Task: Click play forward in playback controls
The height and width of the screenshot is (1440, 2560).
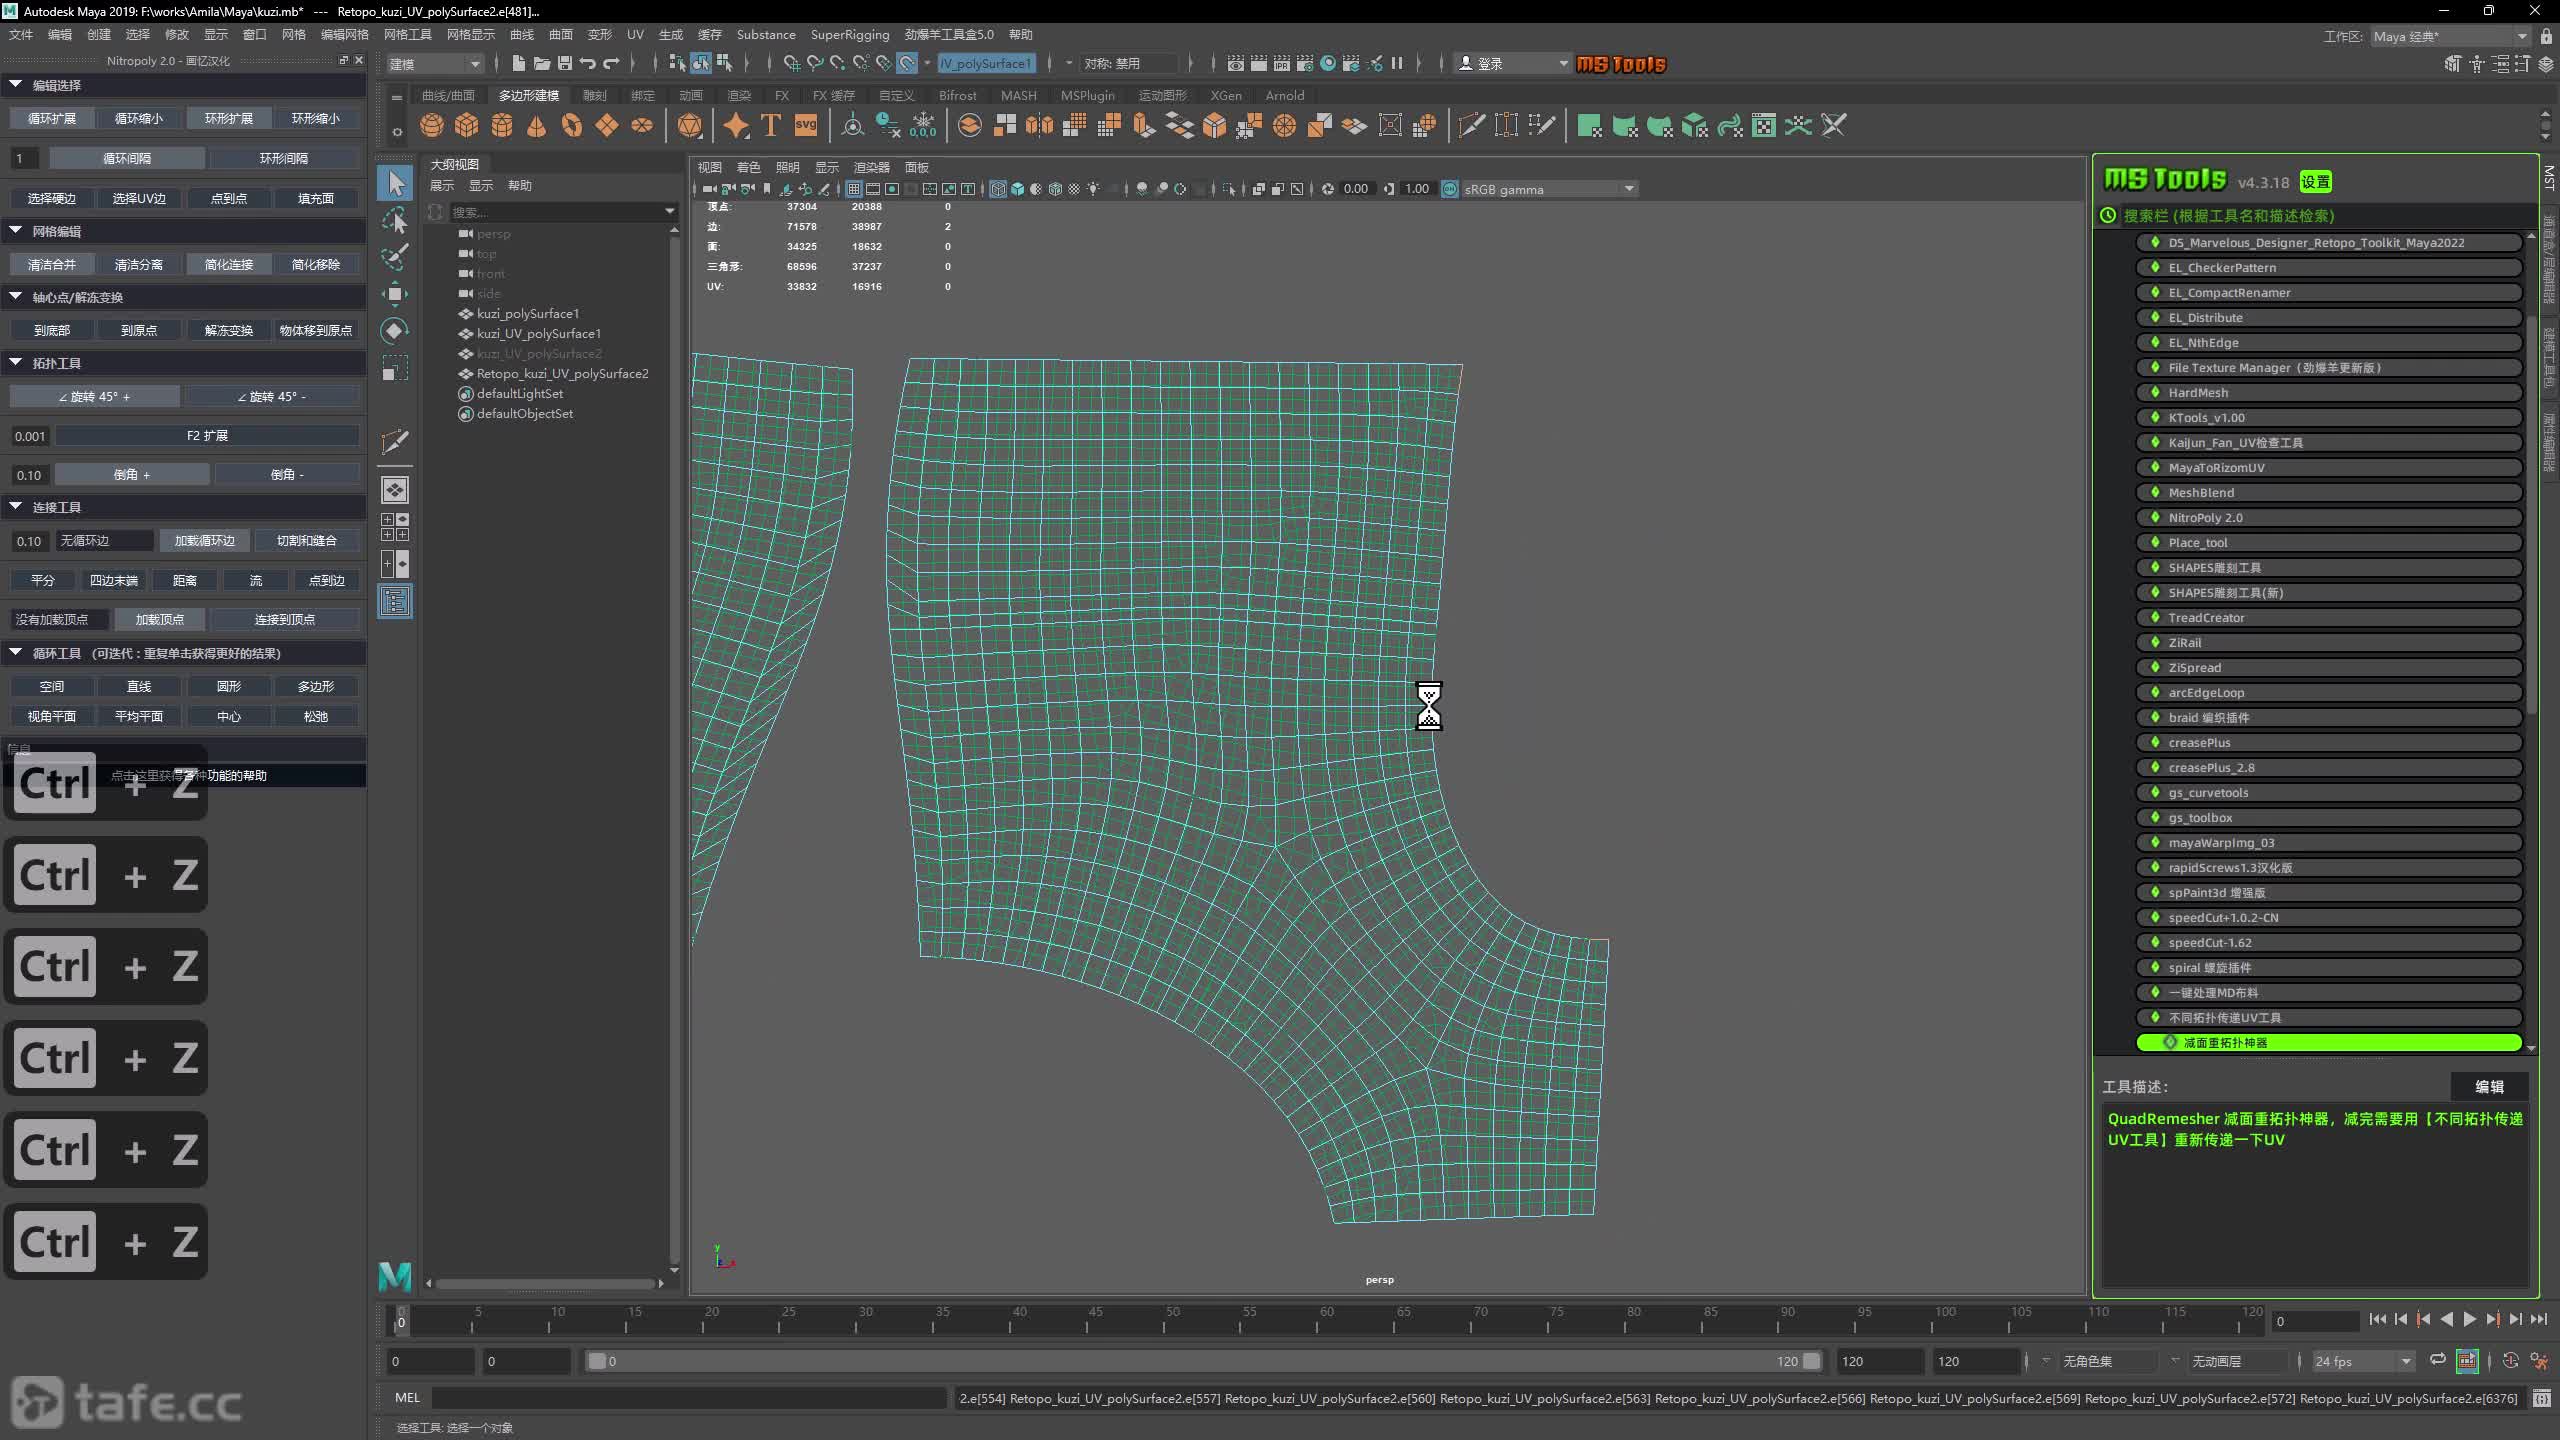Action: [x=2469, y=1320]
